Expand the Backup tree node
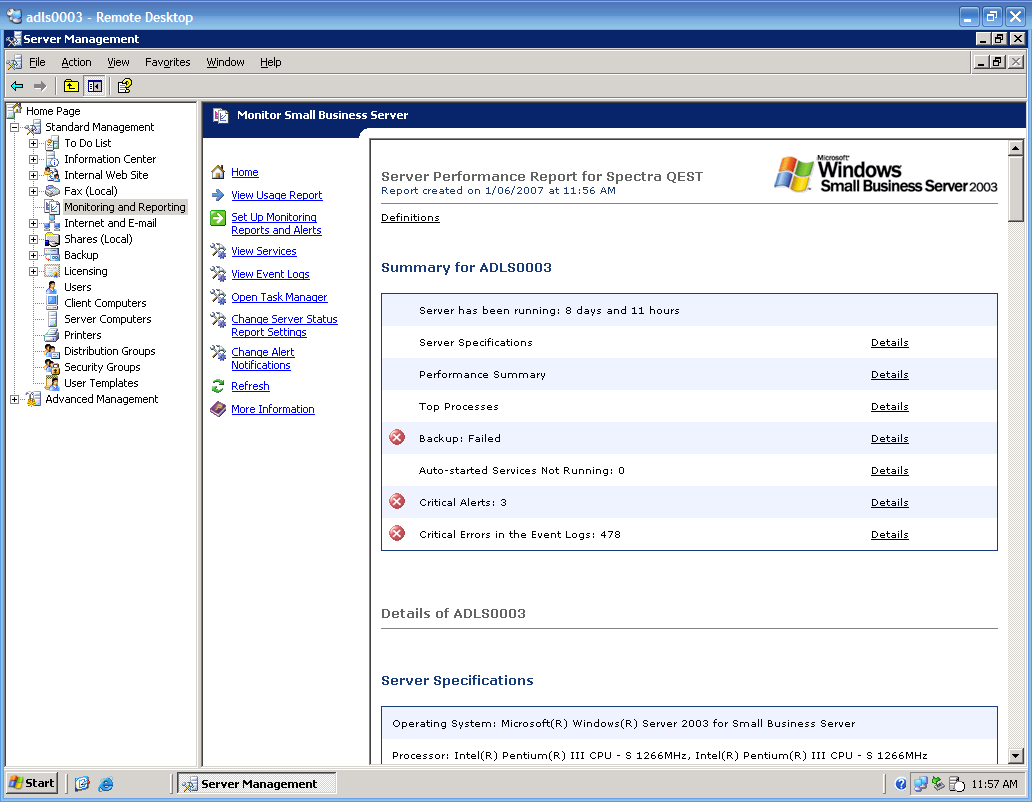The height and width of the screenshot is (802, 1032). 34,255
